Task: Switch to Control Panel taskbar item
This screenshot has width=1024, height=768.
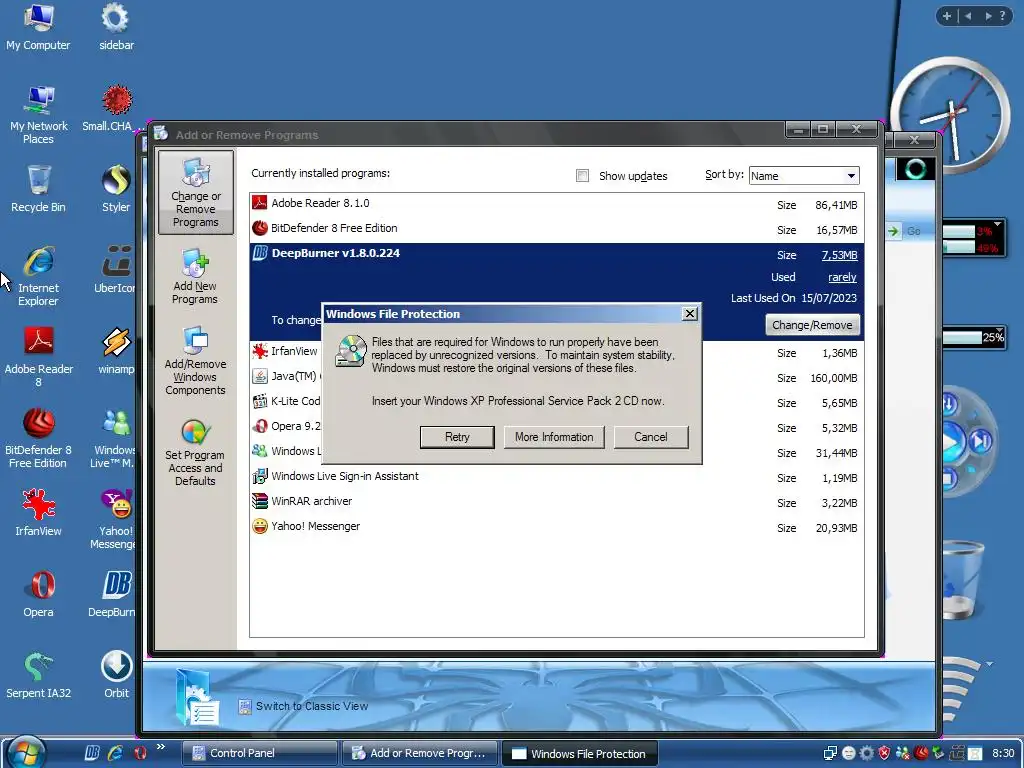Action: [x=259, y=753]
